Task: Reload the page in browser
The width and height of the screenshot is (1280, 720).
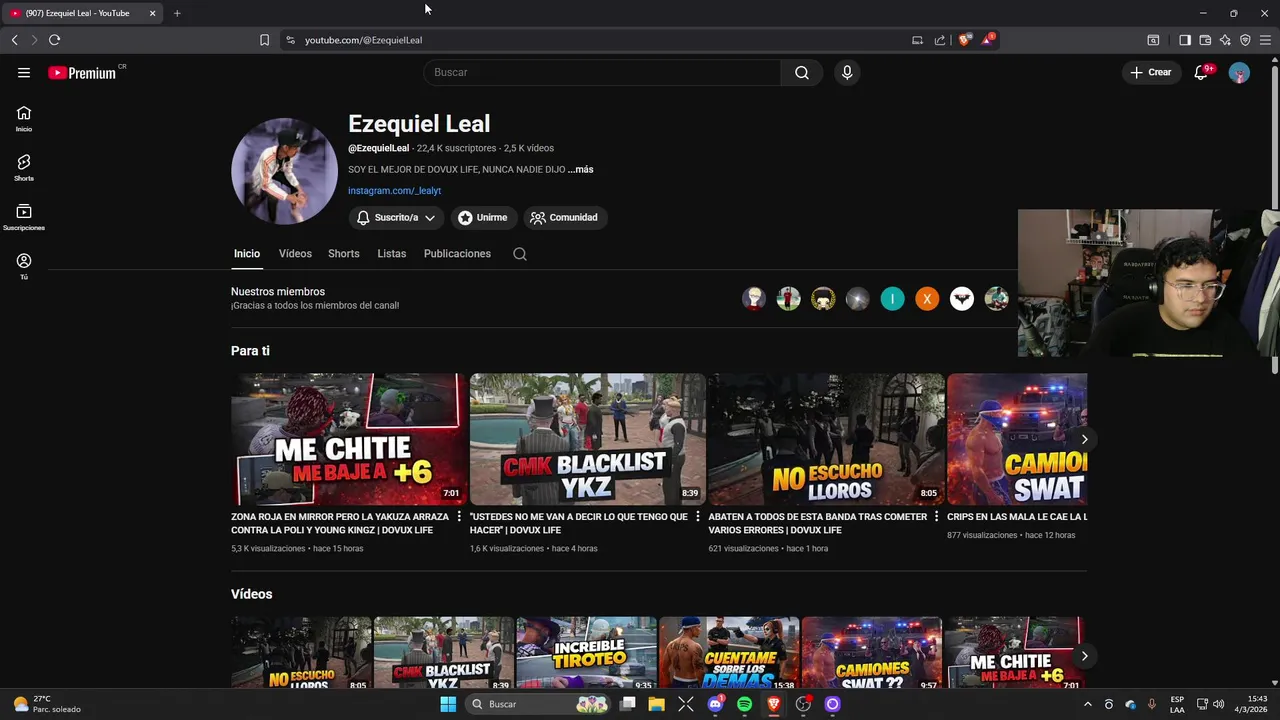Action: click(x=54, y=40)
